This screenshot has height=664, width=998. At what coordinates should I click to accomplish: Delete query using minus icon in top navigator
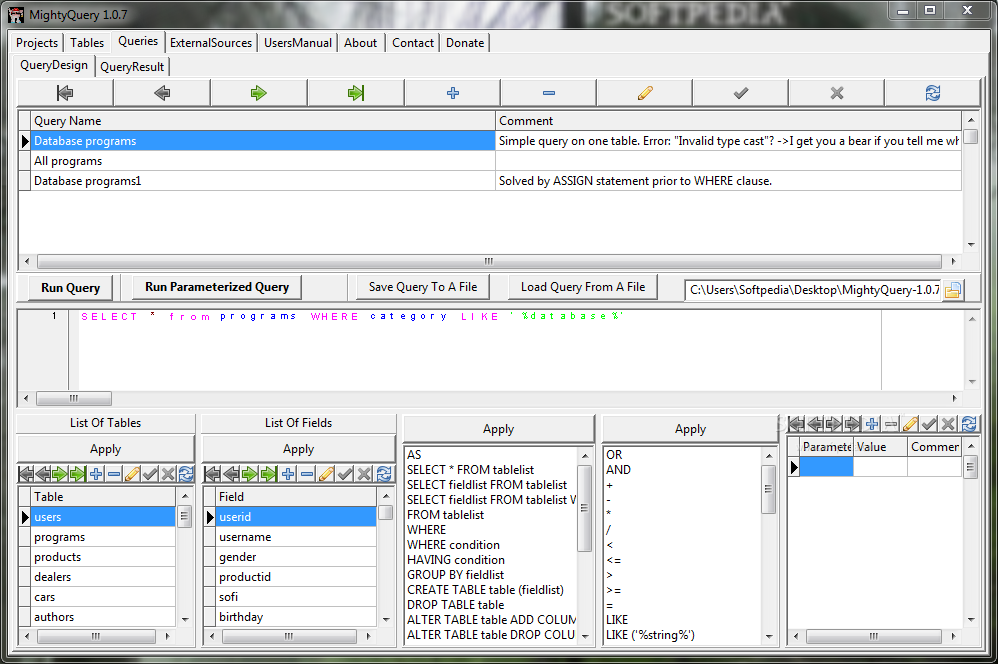(549, 93)
